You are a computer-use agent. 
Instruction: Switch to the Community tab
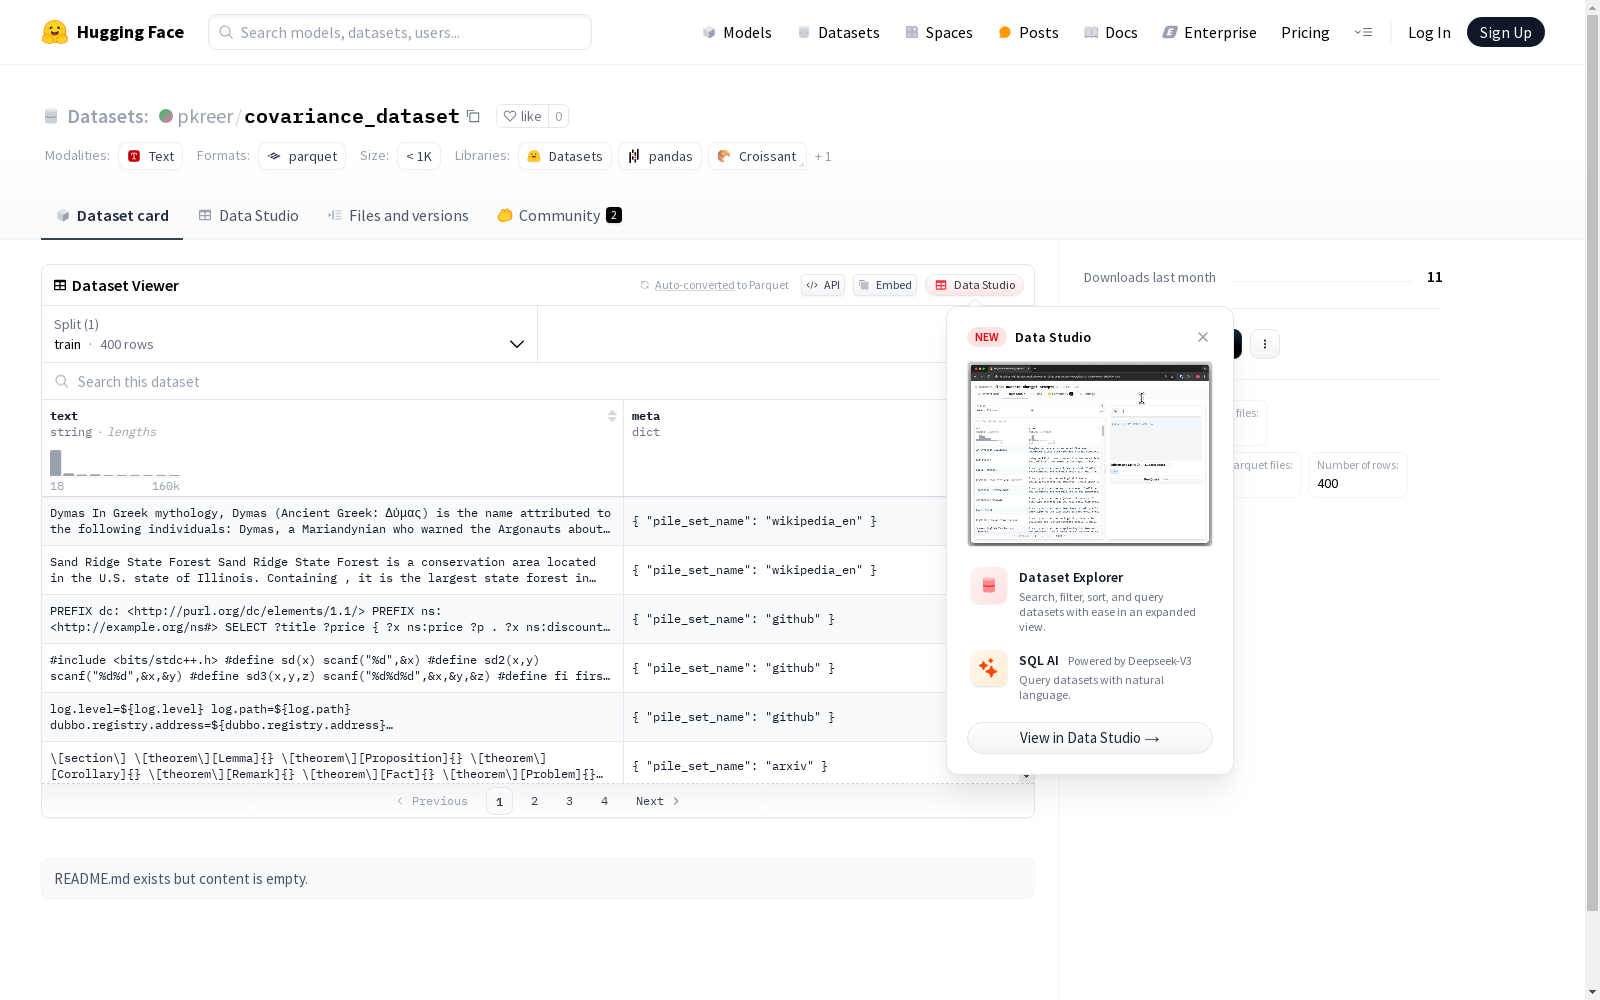pyautogui.click(x=559, y=215)
